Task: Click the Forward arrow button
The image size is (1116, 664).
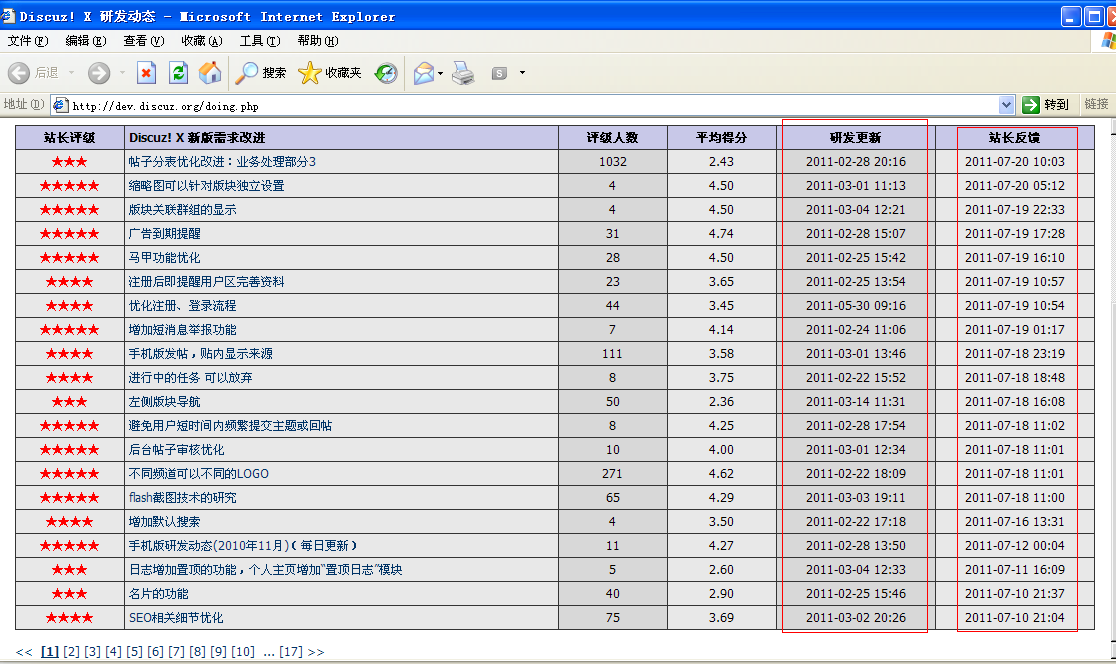Action: 99,73
